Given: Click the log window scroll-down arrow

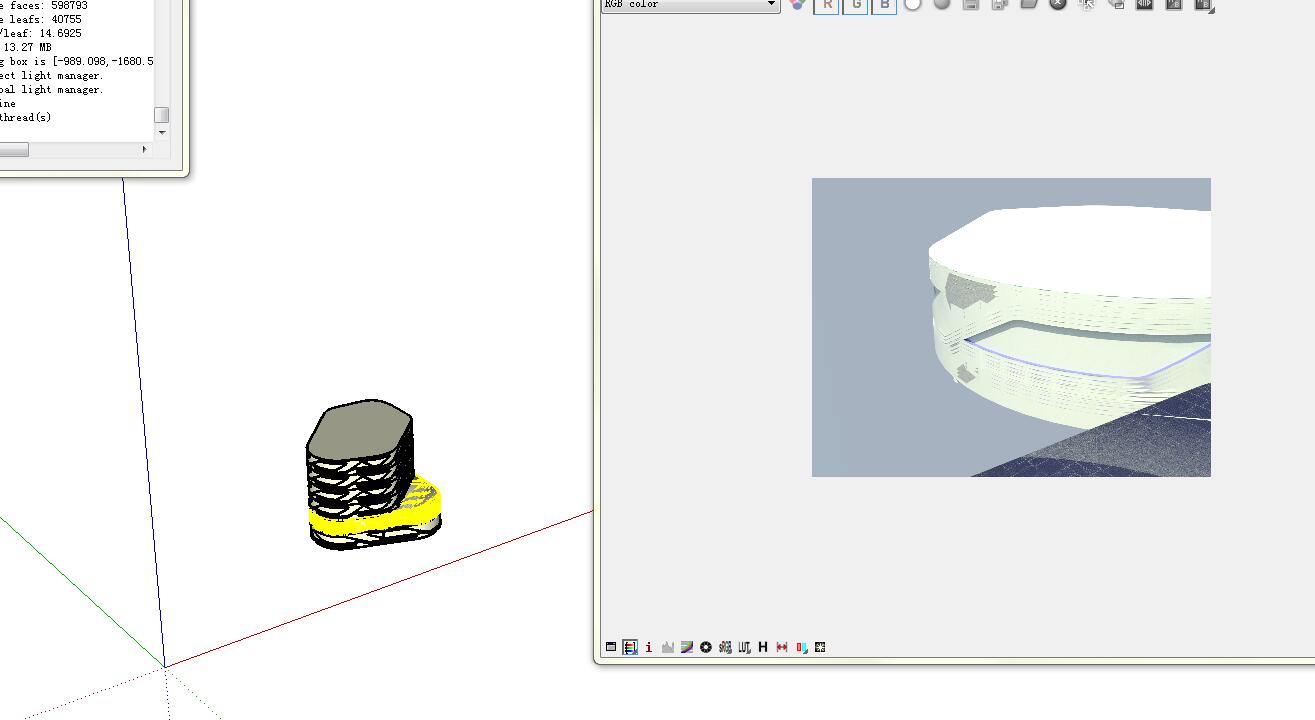Looking at the screenshot, I should pyautogui.click(x=161, y=132).
